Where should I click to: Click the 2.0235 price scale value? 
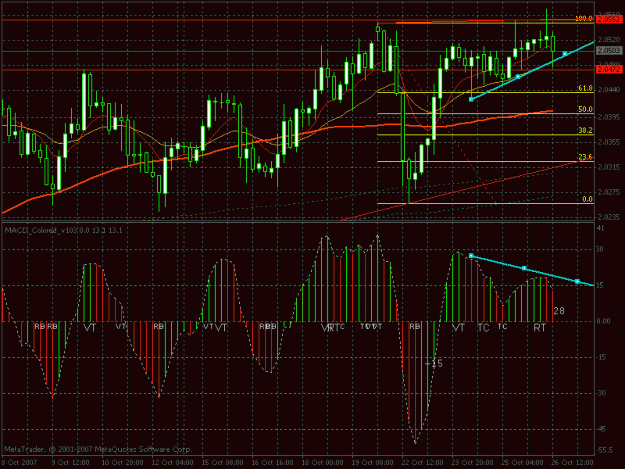(x=609, y=217)
